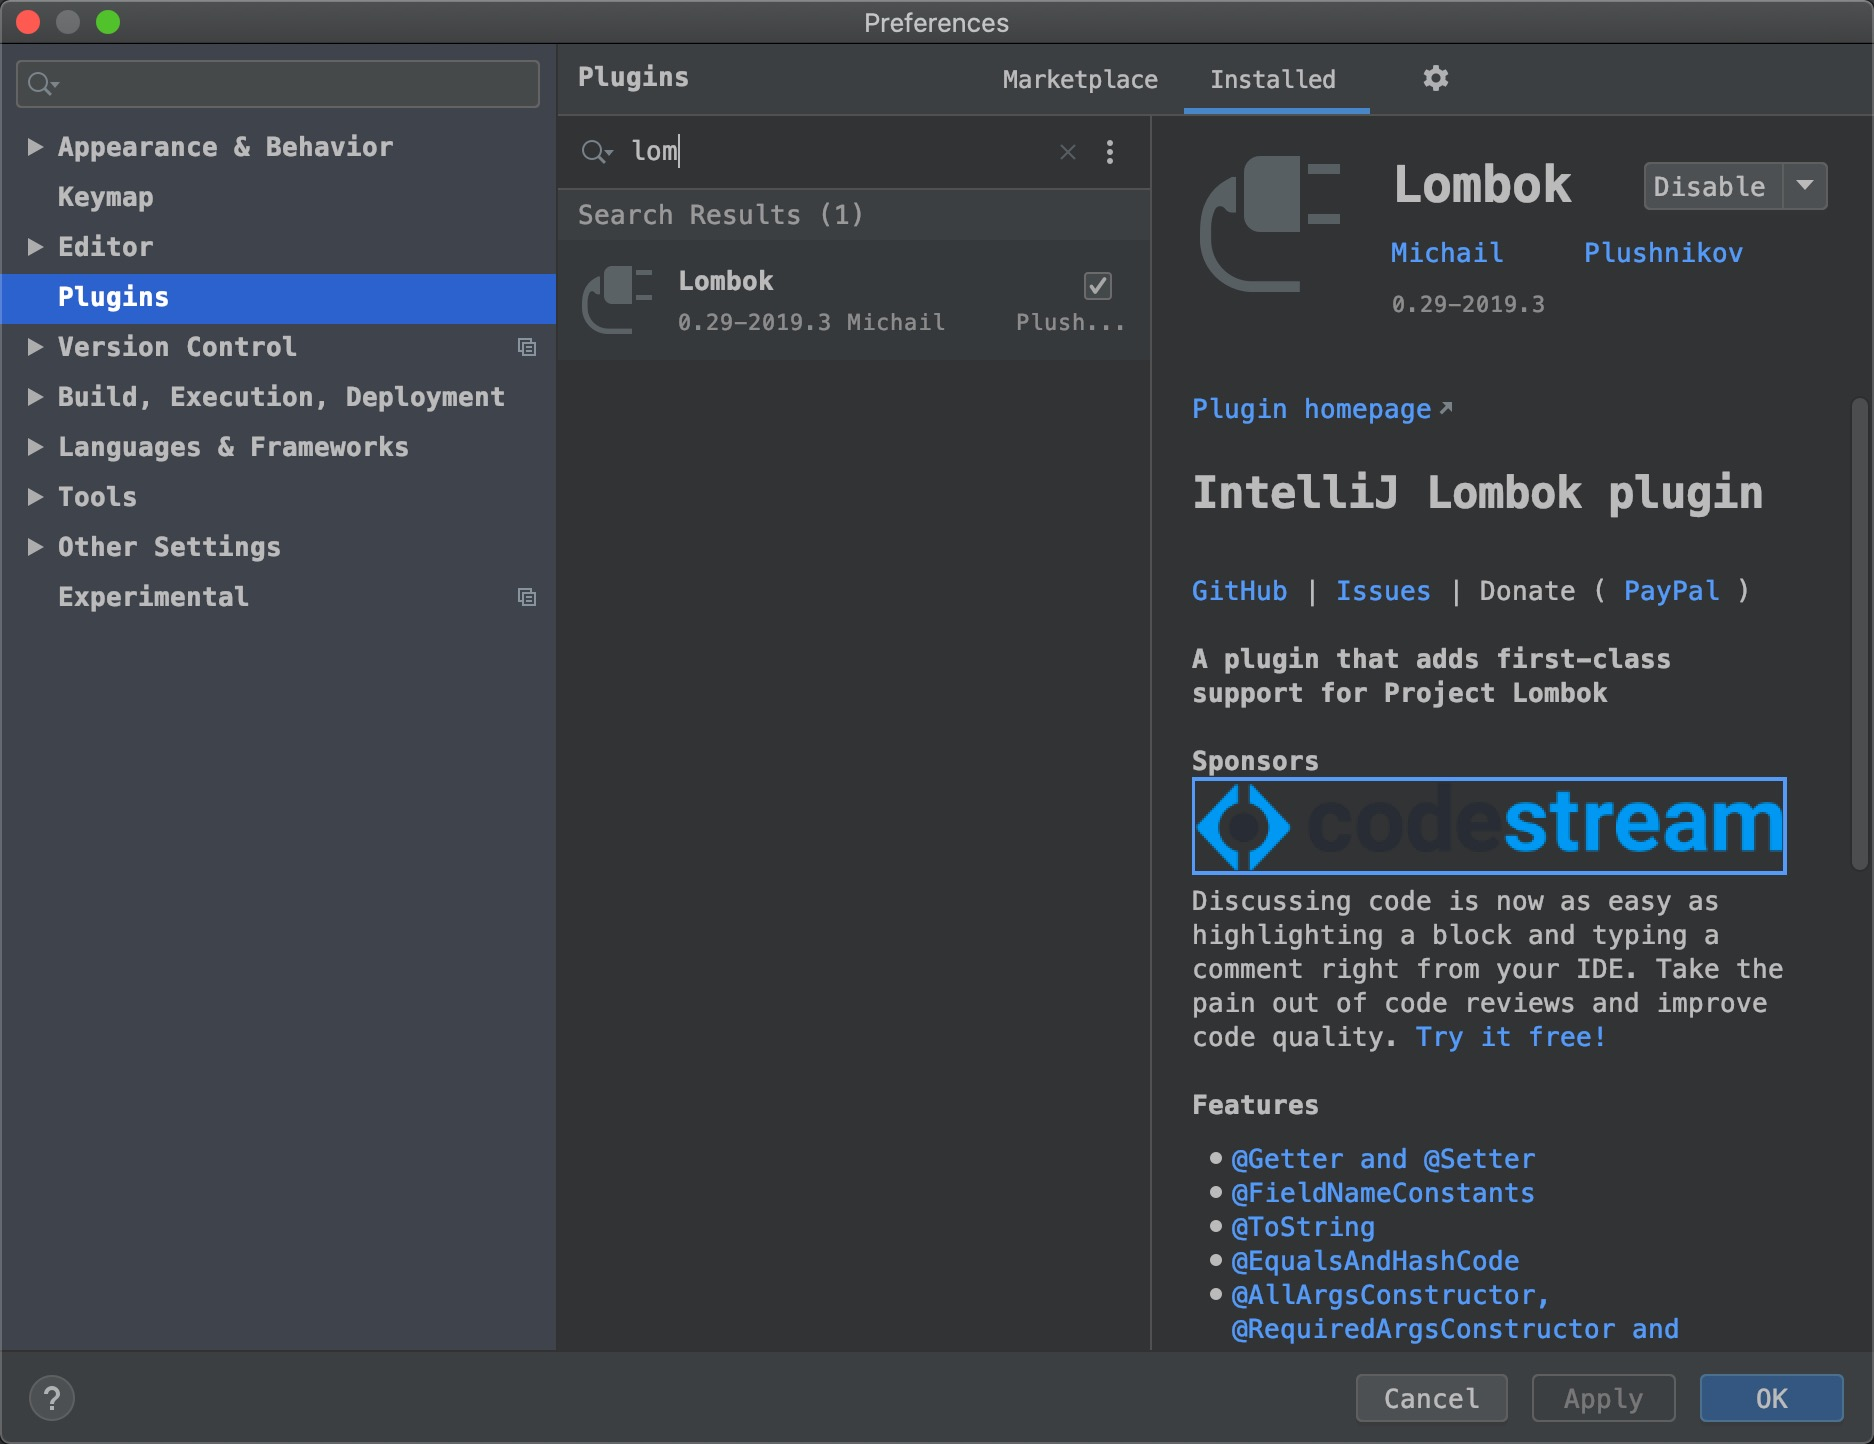Open the @ToString feature link
The image size is (1874, 1444).
point(1303,1227)
